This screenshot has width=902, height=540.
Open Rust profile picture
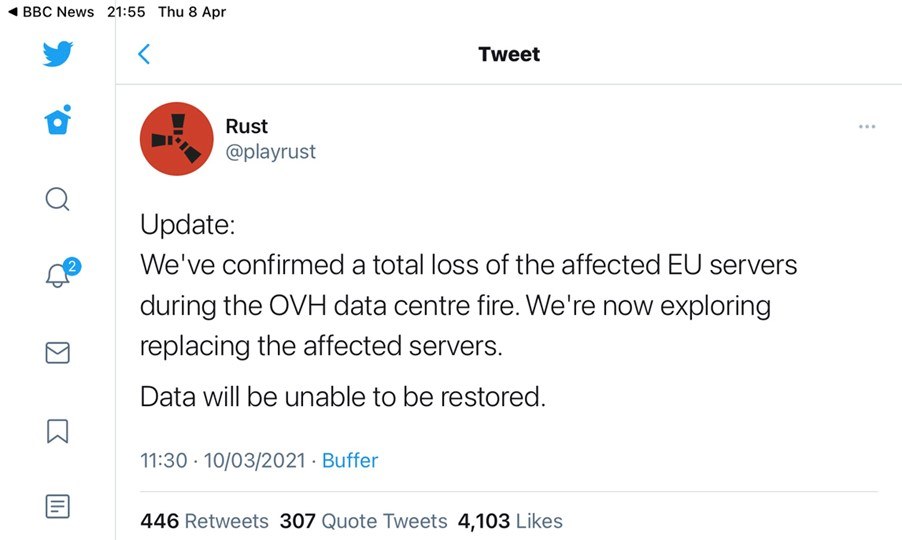click(177, 139)
